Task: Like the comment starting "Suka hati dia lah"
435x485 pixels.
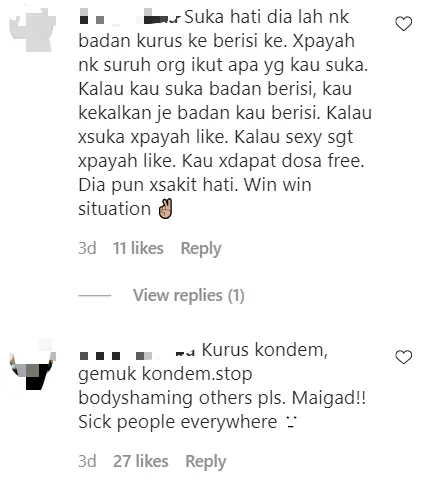Action: pyautogui.click(x=404, y=24)
